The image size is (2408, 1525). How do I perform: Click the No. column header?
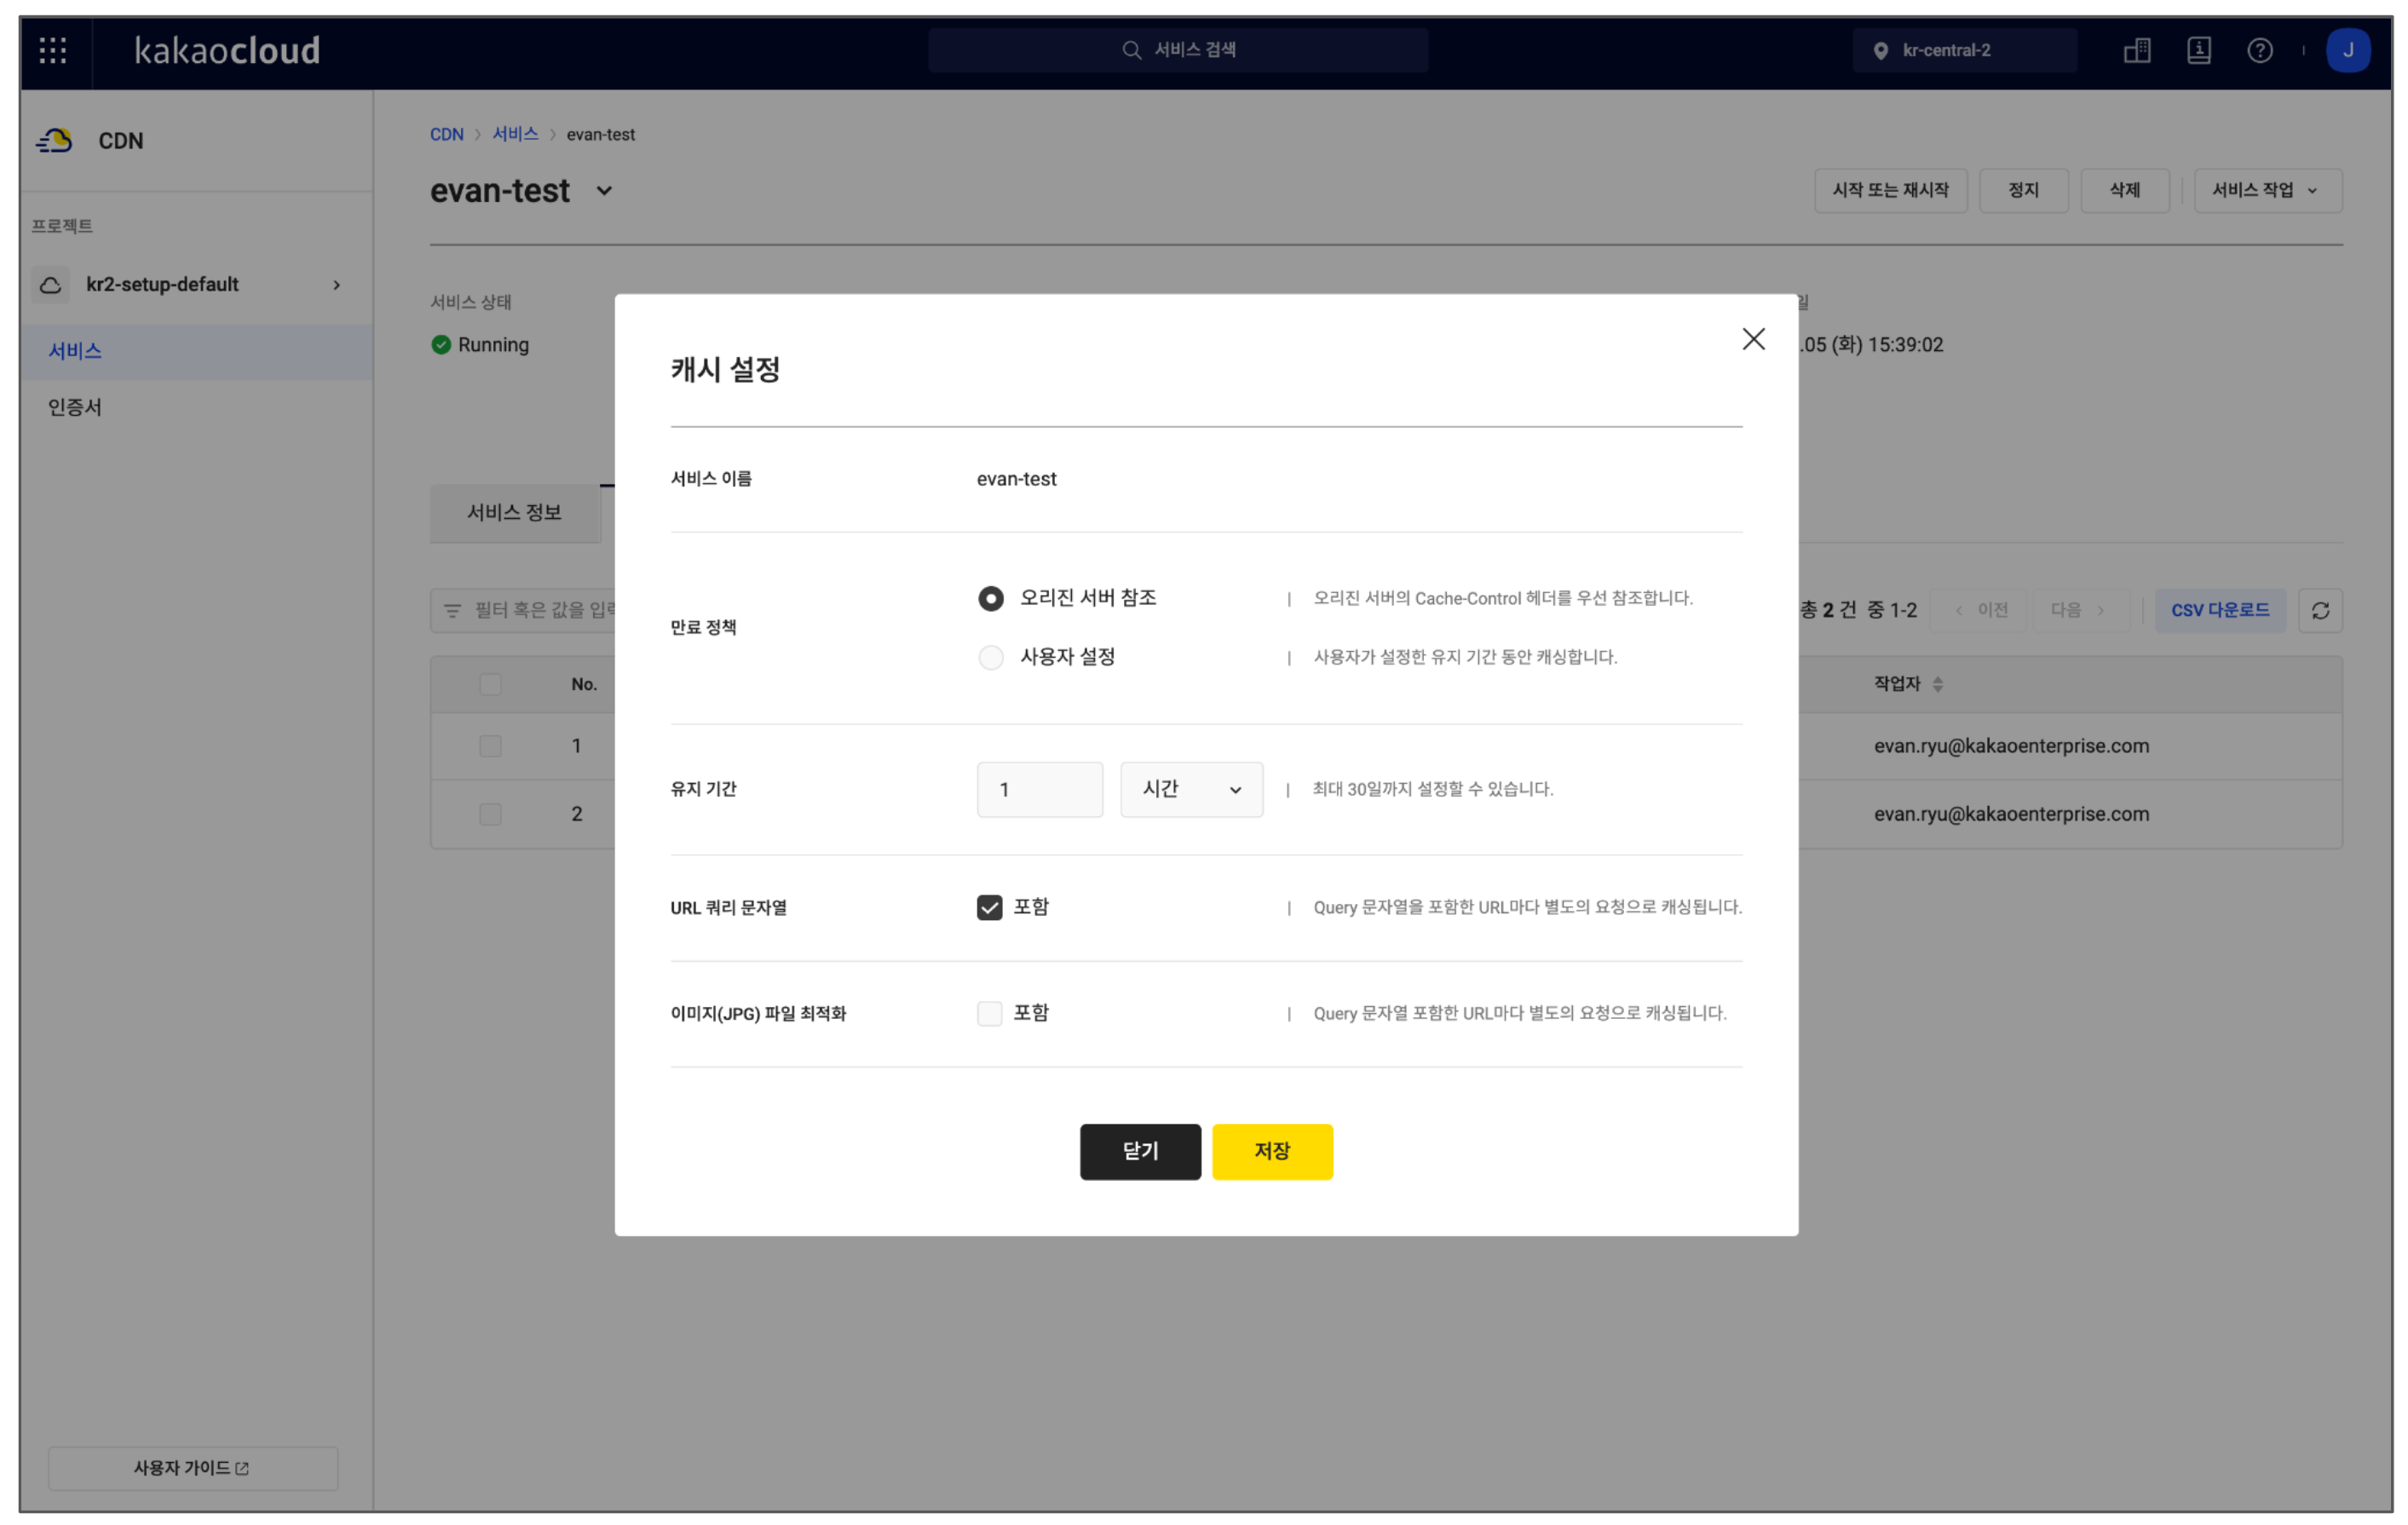pyautogui.click(x=584, y=684)
